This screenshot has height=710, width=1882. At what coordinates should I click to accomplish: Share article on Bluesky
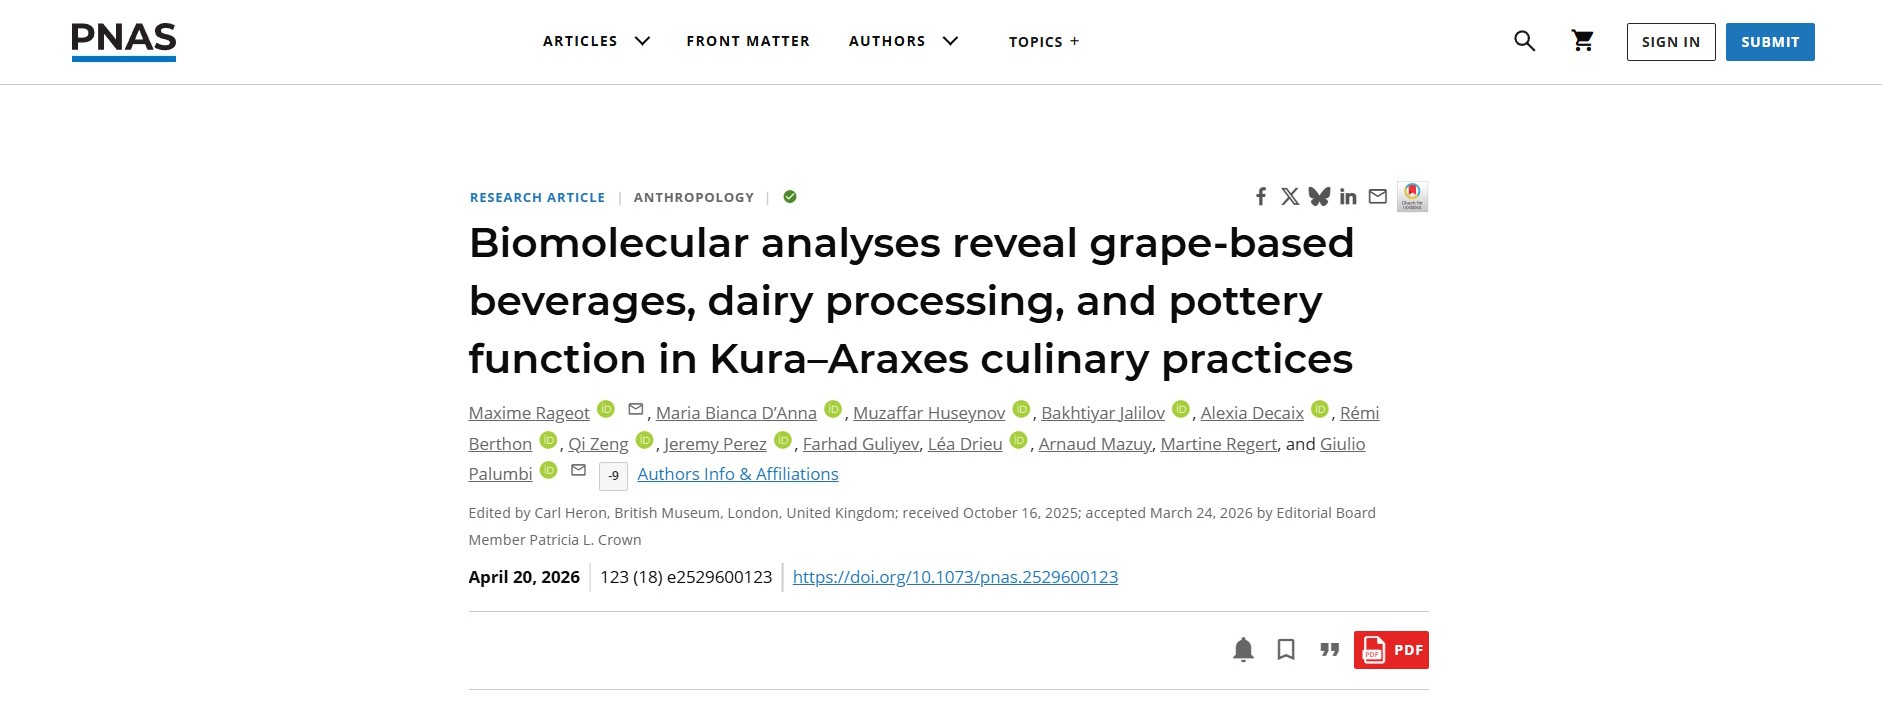[1319, 197]
